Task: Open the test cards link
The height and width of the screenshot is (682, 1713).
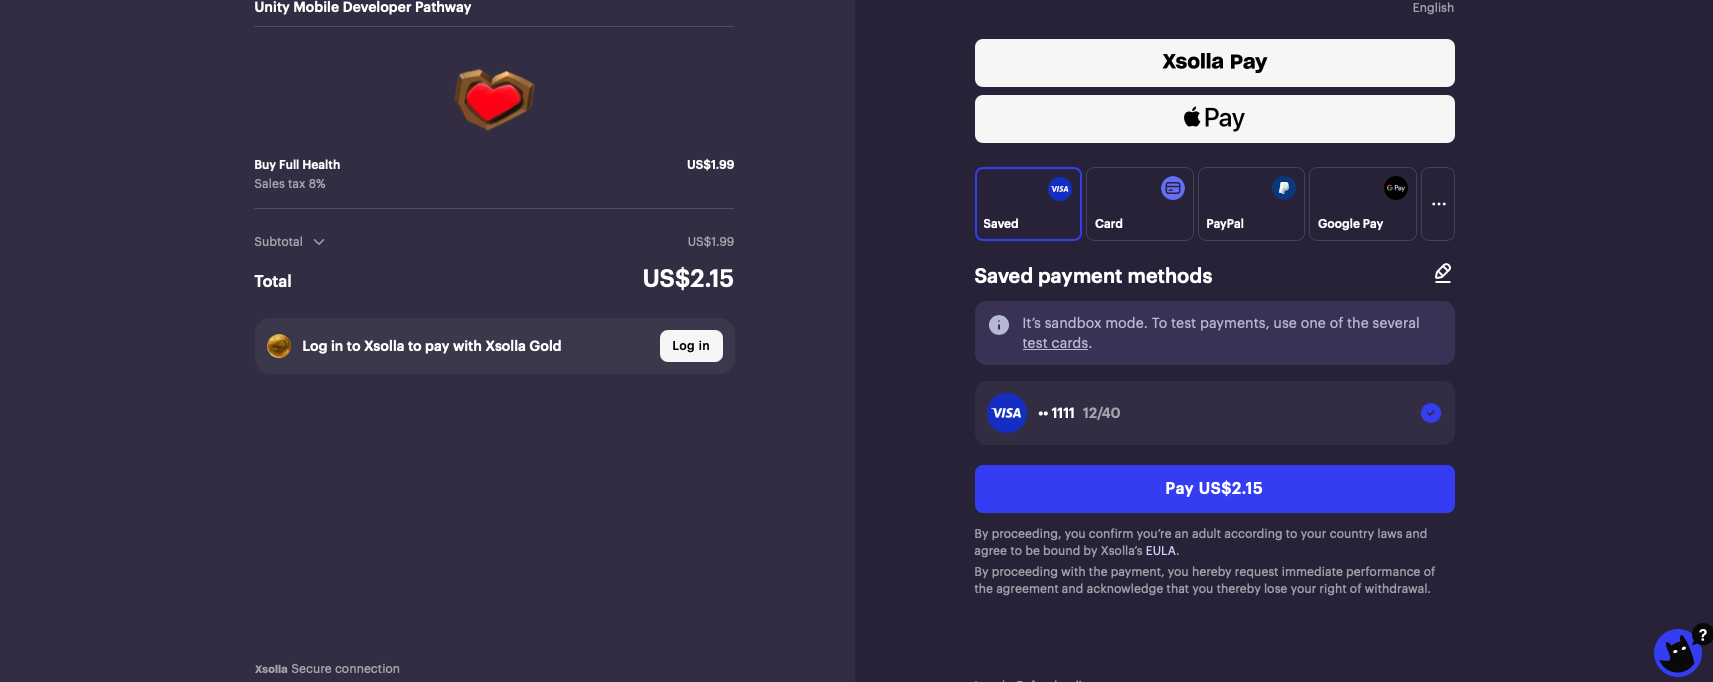Action: tap(1055, 343)
